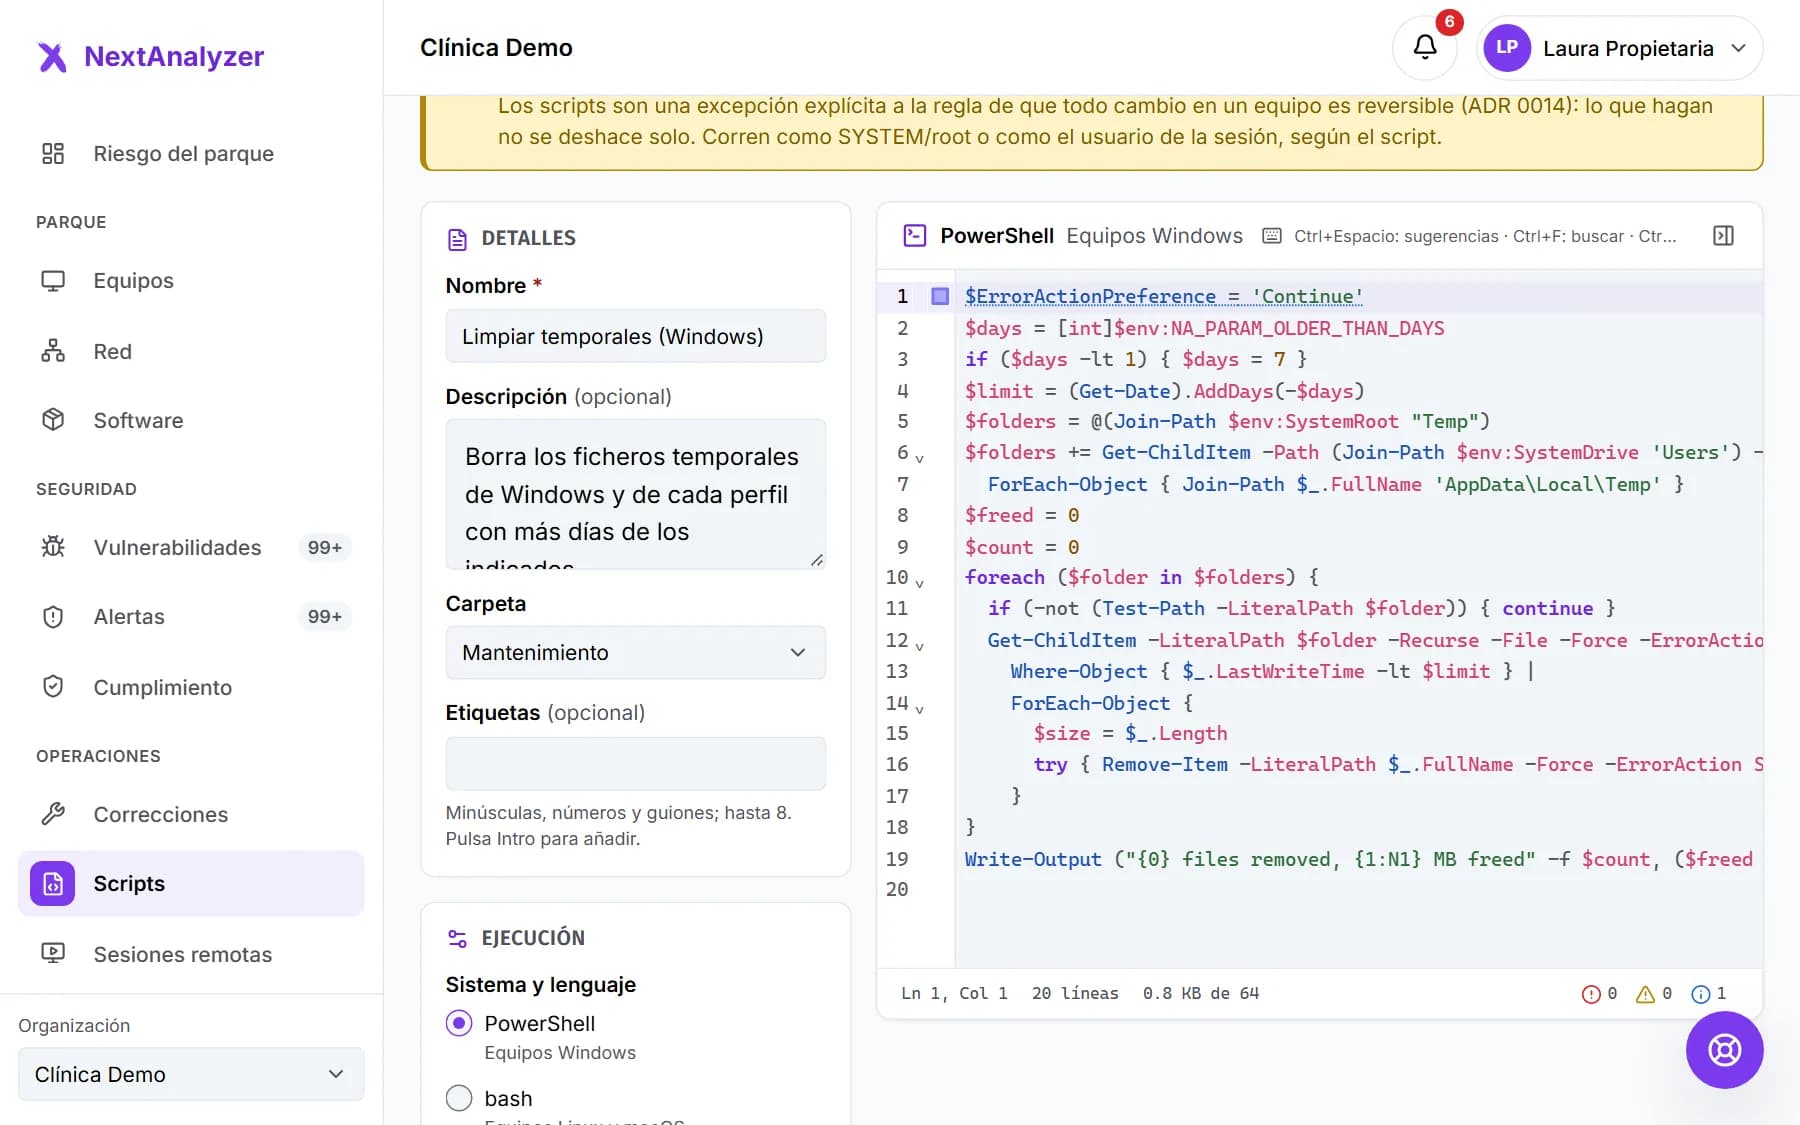Image resolution: width=1800 pixels, height=1125 pixels.
Task: Click the Descripción text area
Action: tap(635, 494)
